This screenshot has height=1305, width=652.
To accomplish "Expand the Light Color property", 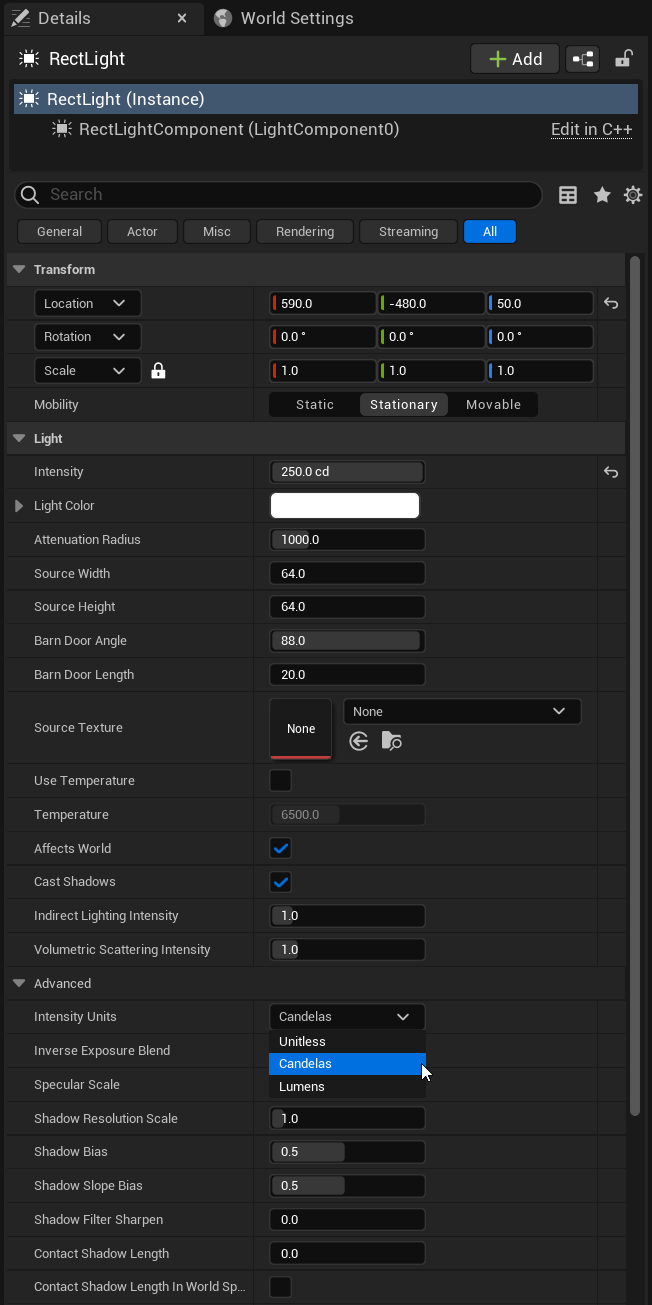I will pyautogui.click(x=19, y=506).
